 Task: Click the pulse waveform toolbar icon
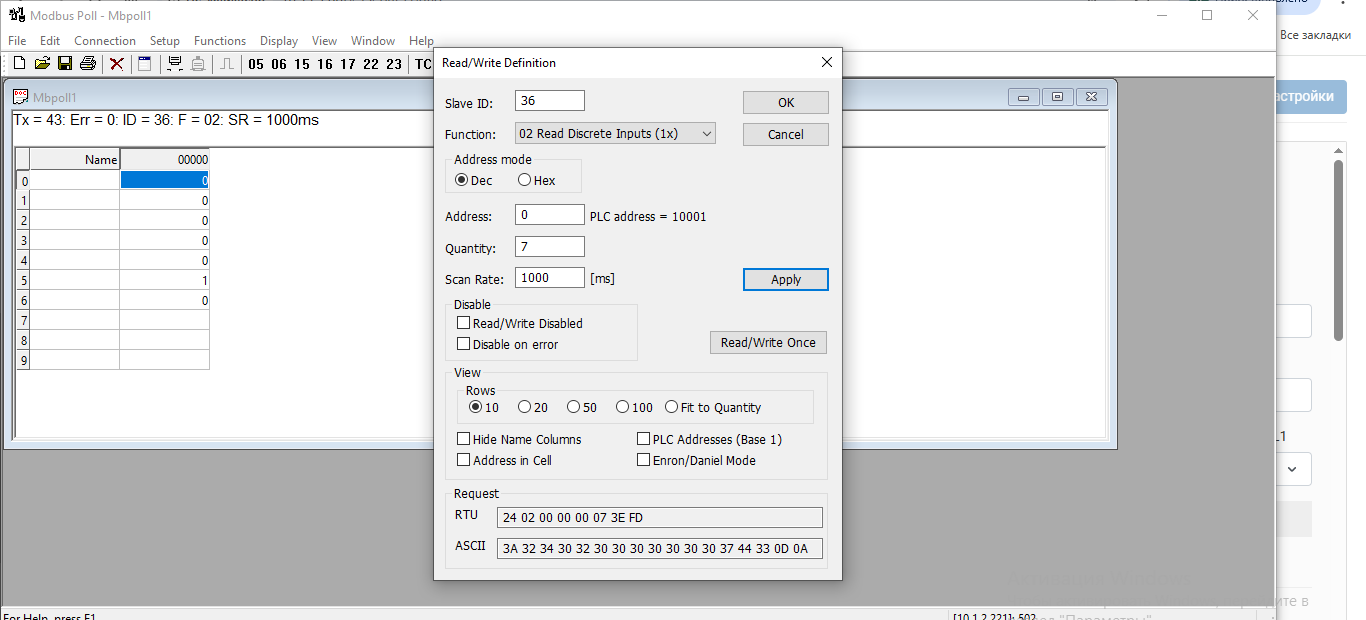(x=227, y=64)
